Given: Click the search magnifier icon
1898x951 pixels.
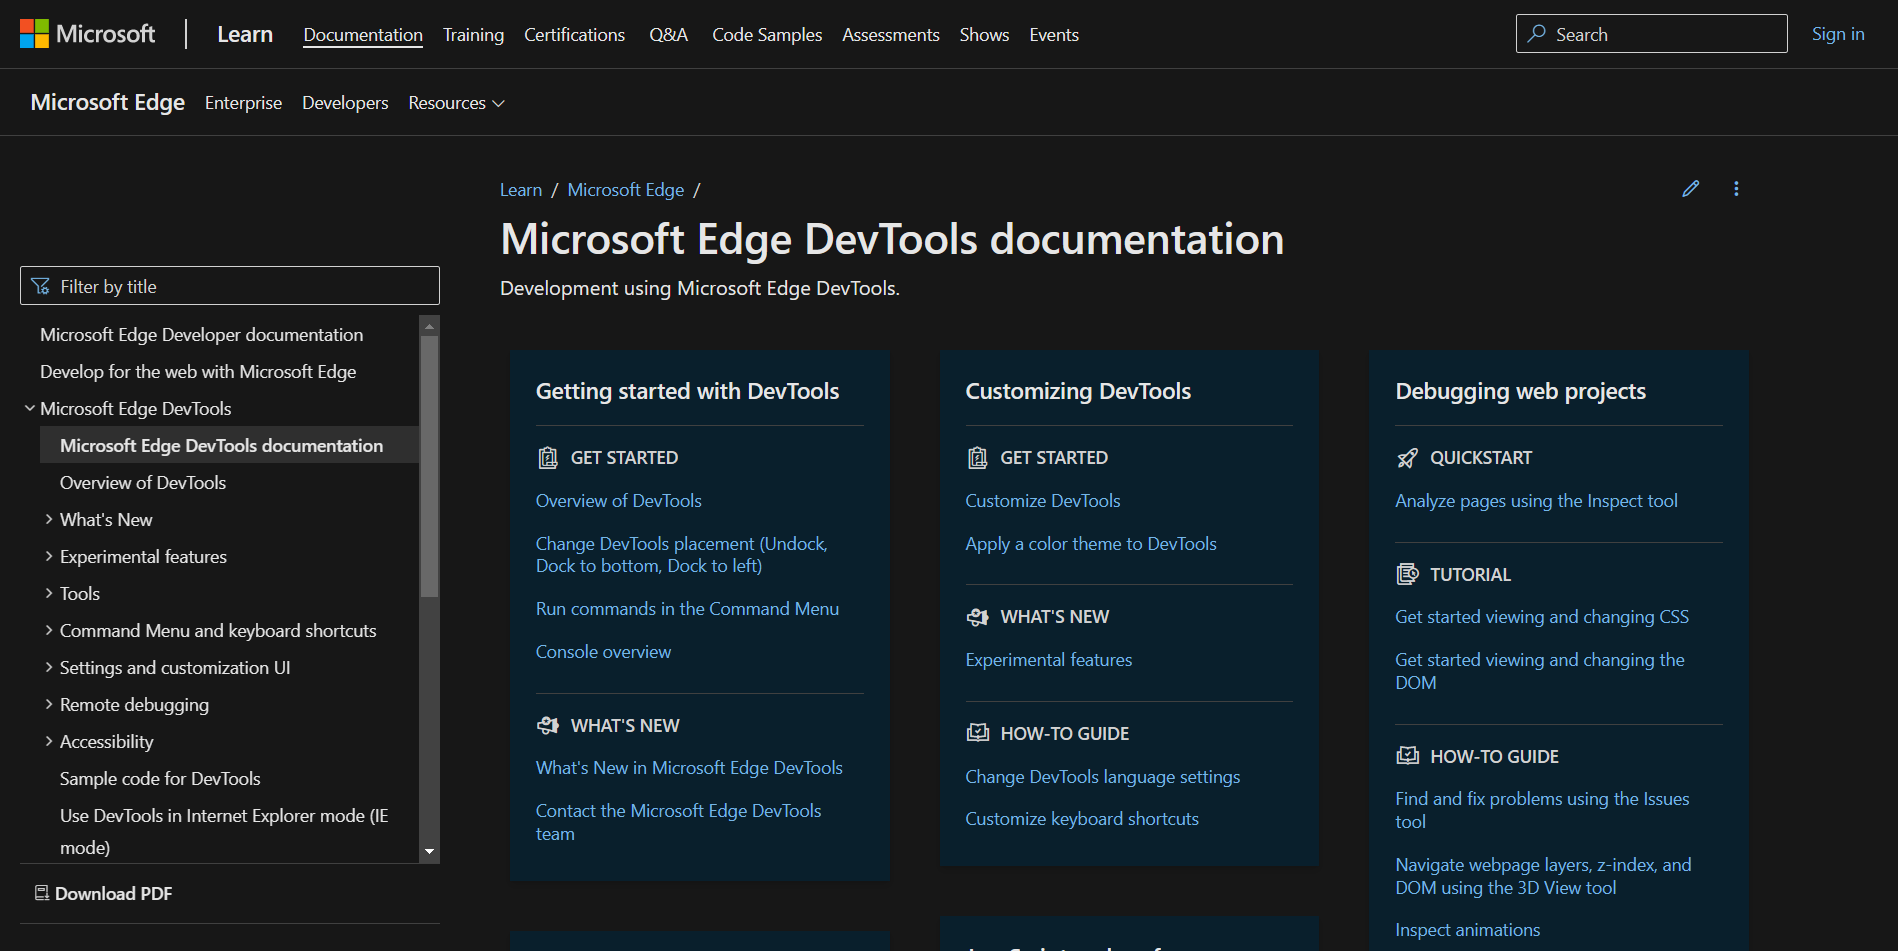Looking at the screenshot, I should 1537,34.
